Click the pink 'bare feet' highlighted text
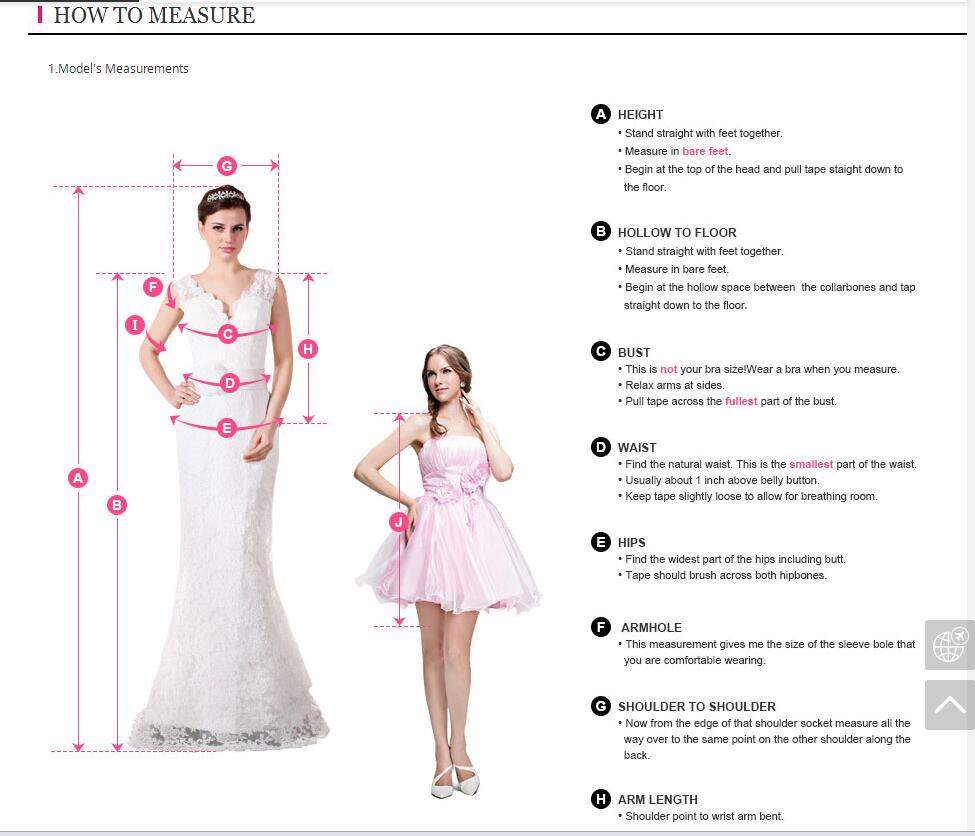This screenshot has width=975, height=836. tap(705, 152)
